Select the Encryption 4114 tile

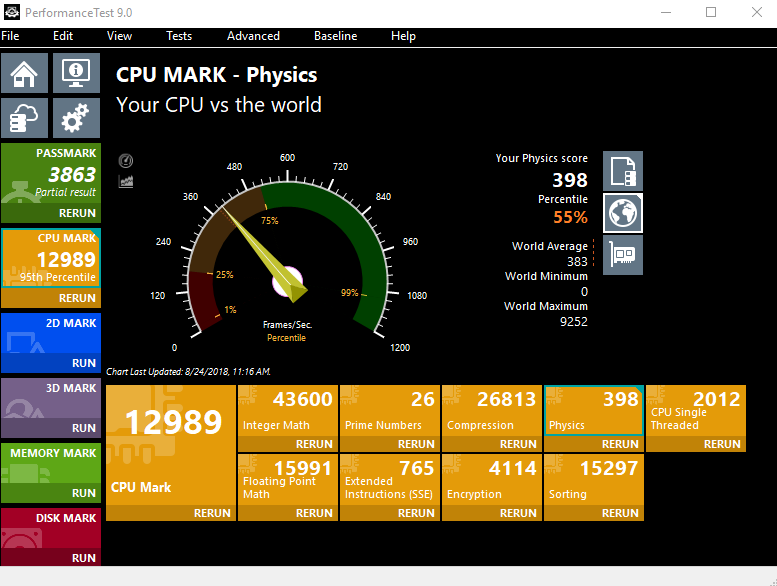pyautogui.click(x=492, y=479)
